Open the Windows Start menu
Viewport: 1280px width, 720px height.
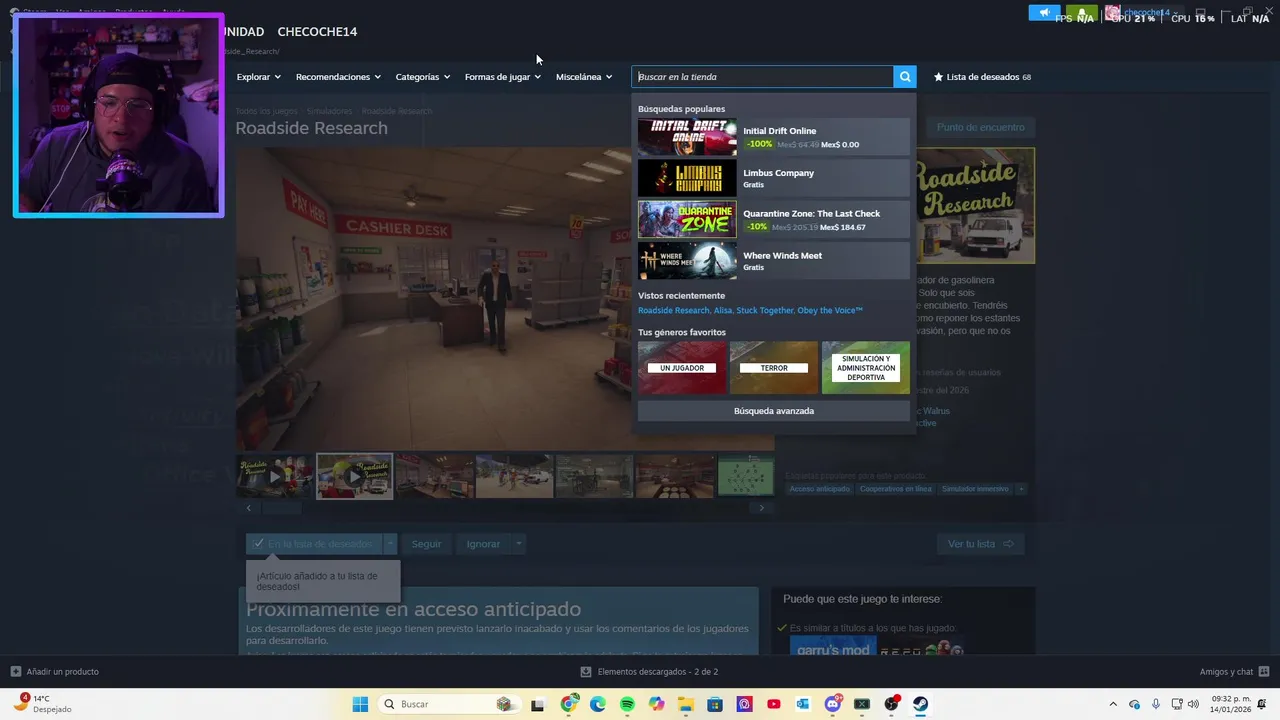click(x=360, y=704)
